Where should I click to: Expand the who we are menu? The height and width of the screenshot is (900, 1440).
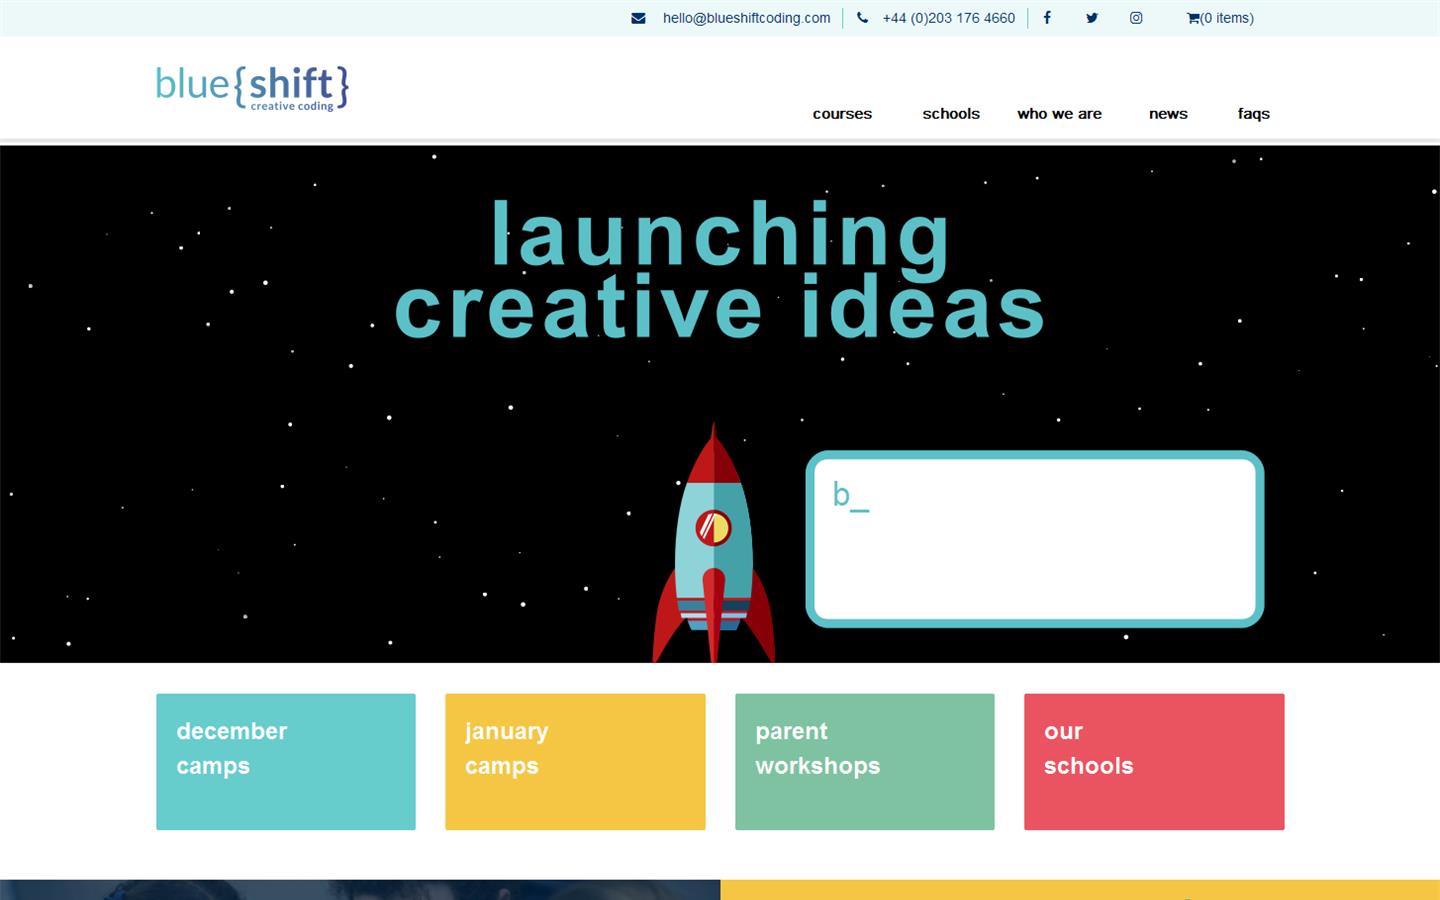coord(1059,114)
